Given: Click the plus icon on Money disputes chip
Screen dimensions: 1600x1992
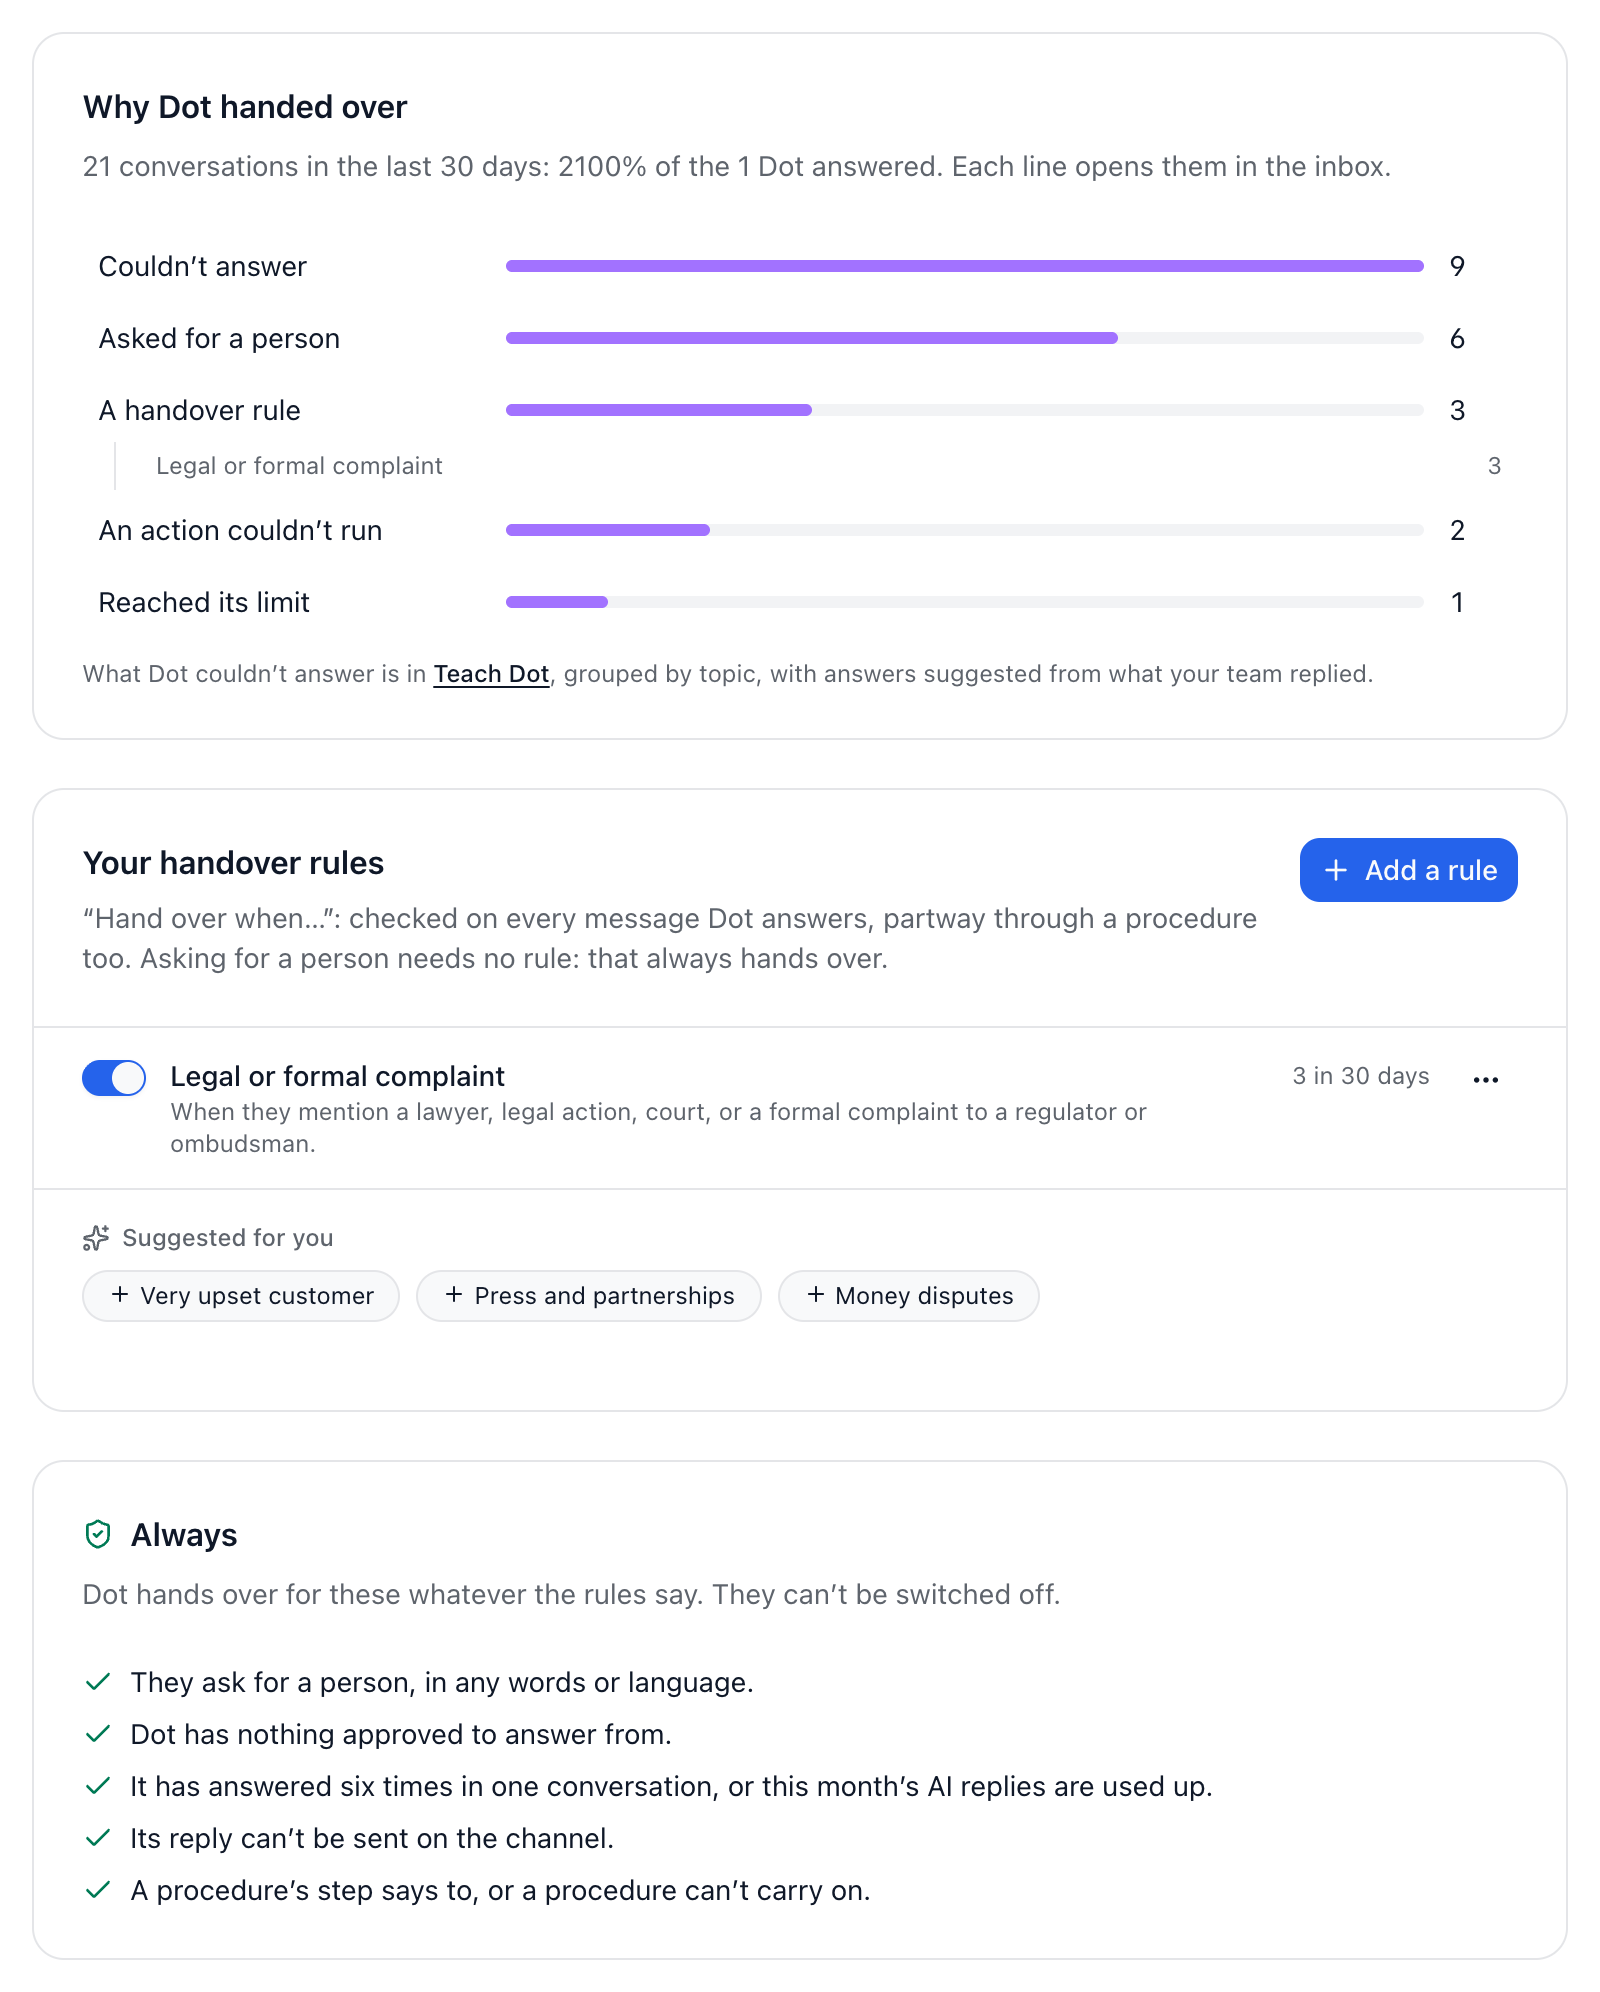Looking at the screenshot, I should coord(816,1295).
